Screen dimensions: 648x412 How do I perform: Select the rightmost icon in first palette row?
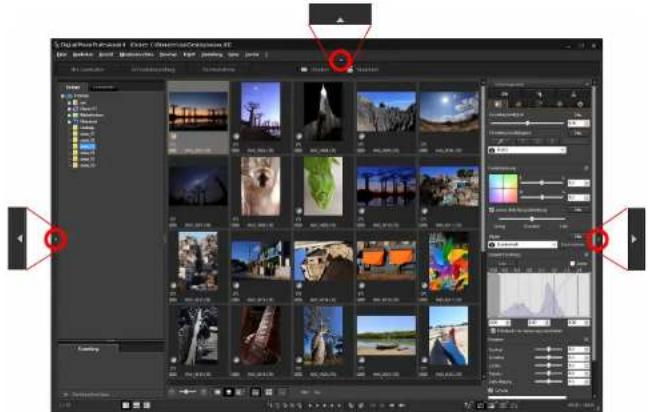click(x=574, y=95)
